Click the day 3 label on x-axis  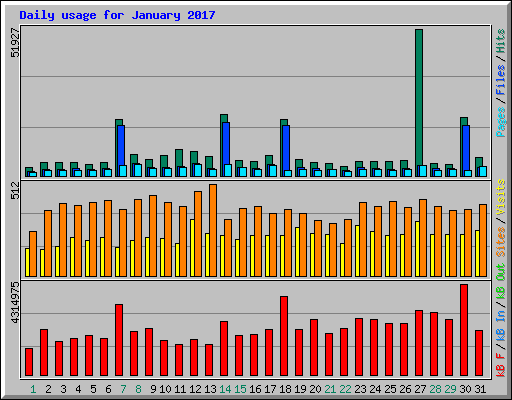pos(63,389)
